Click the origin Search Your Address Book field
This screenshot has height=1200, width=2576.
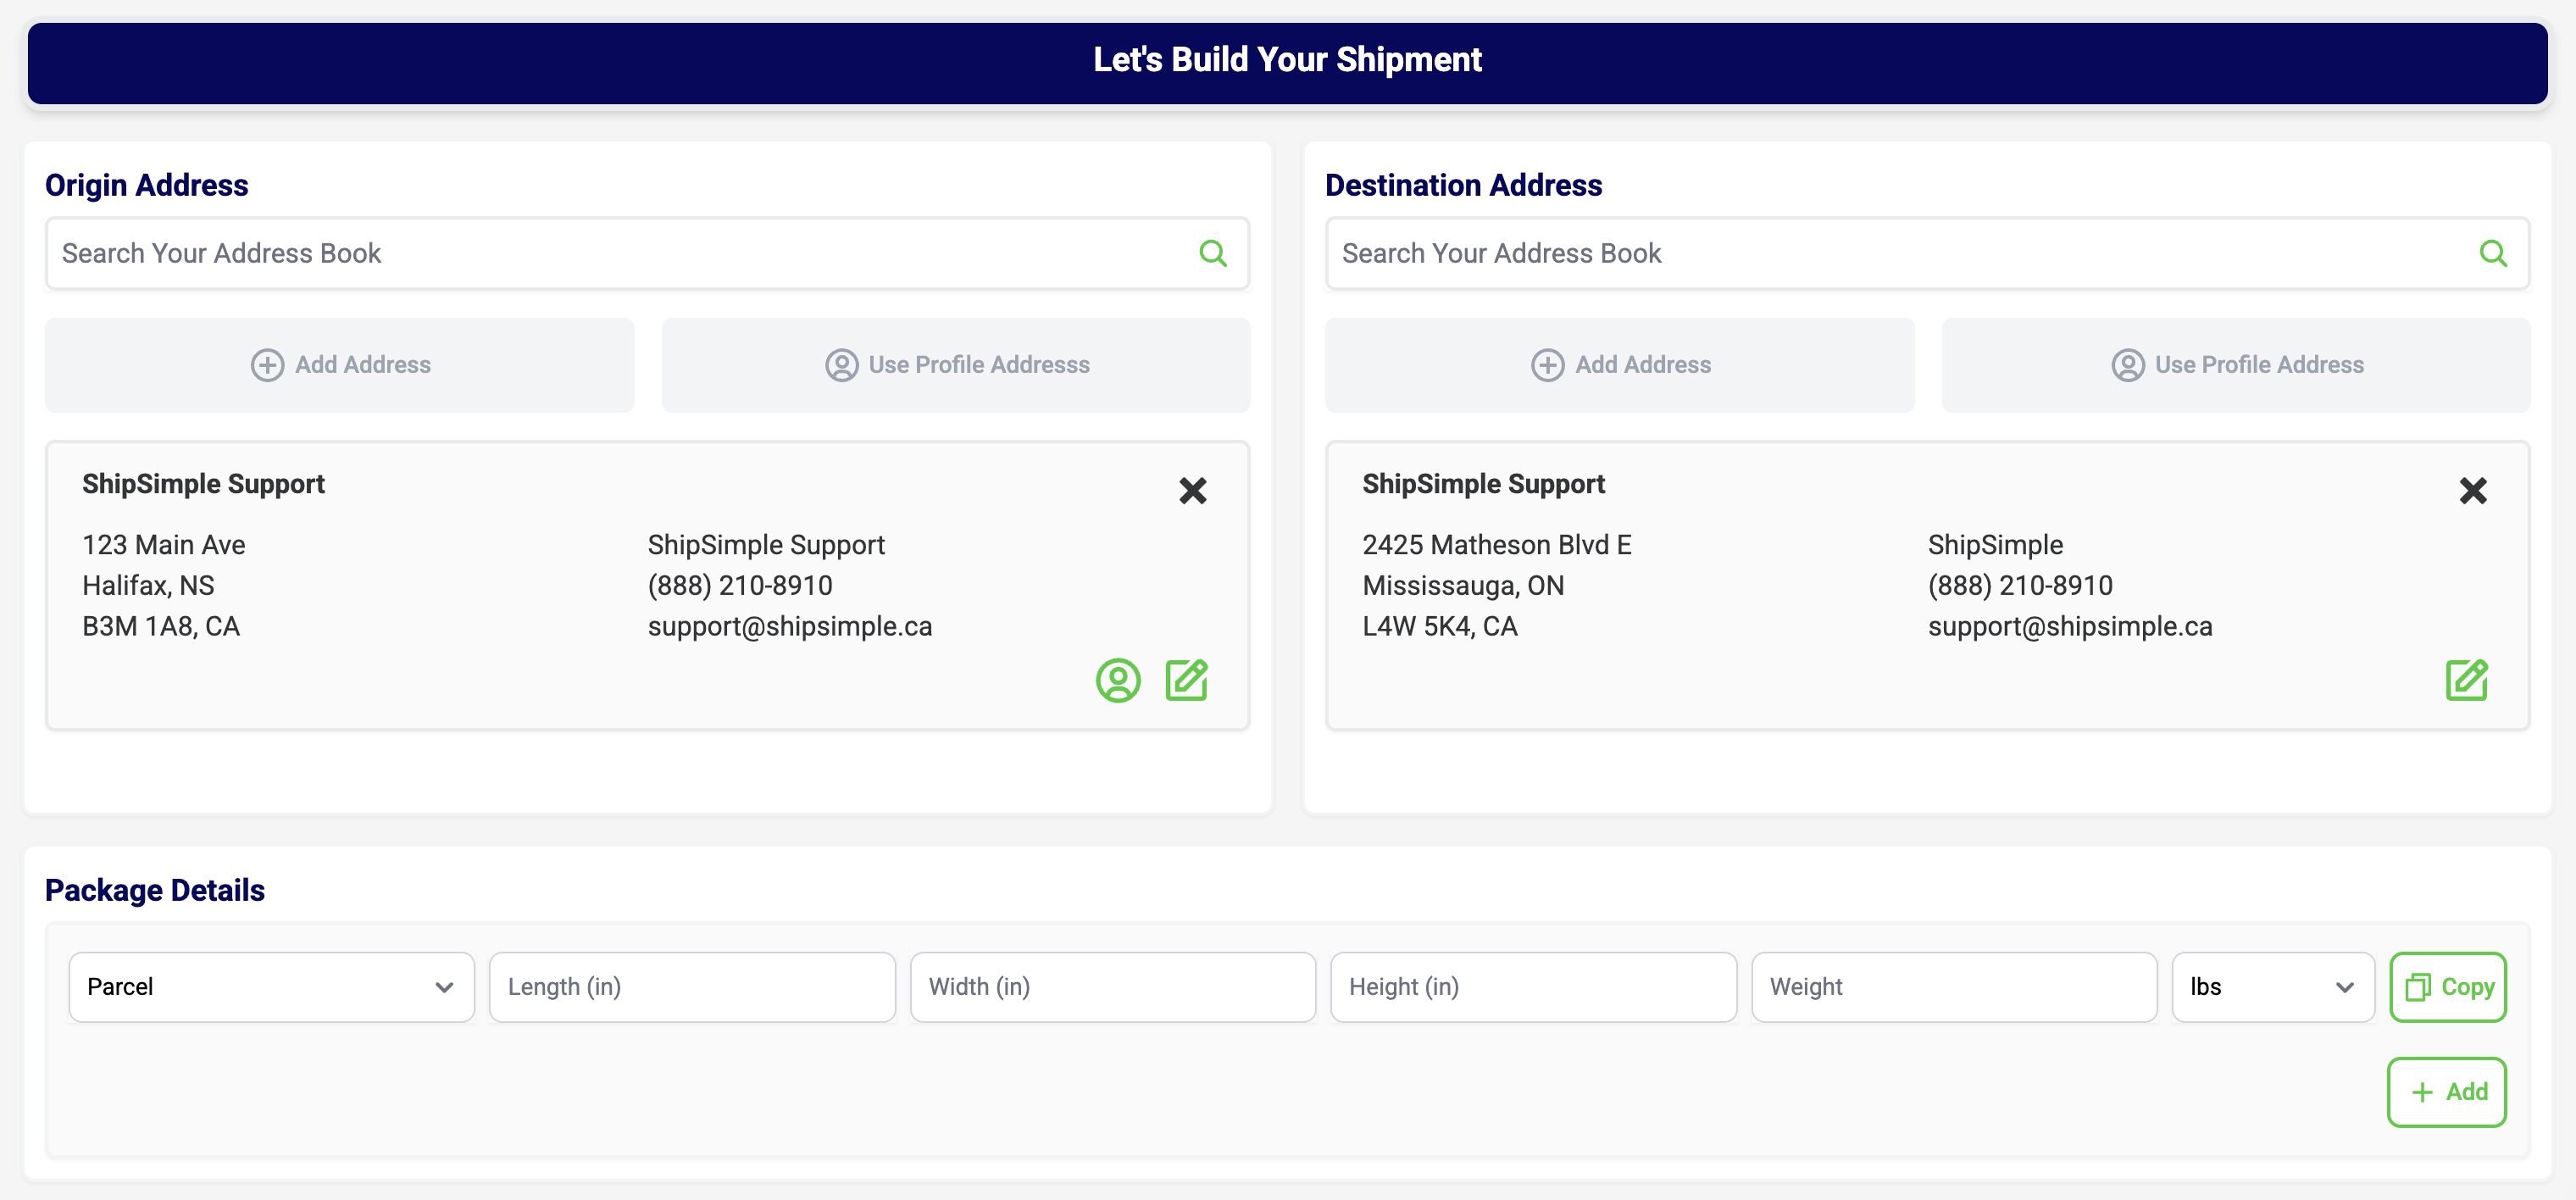point(620,253)
